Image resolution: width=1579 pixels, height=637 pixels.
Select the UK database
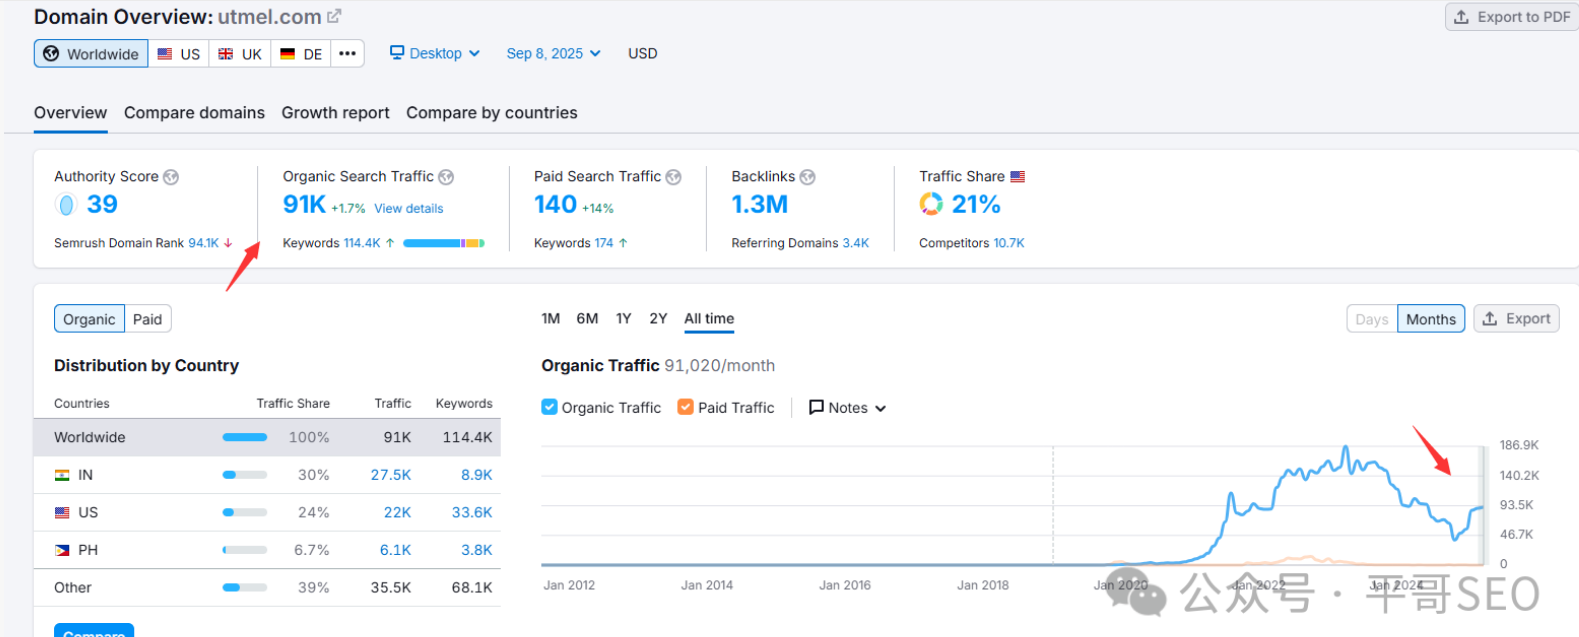click(240, 54)
